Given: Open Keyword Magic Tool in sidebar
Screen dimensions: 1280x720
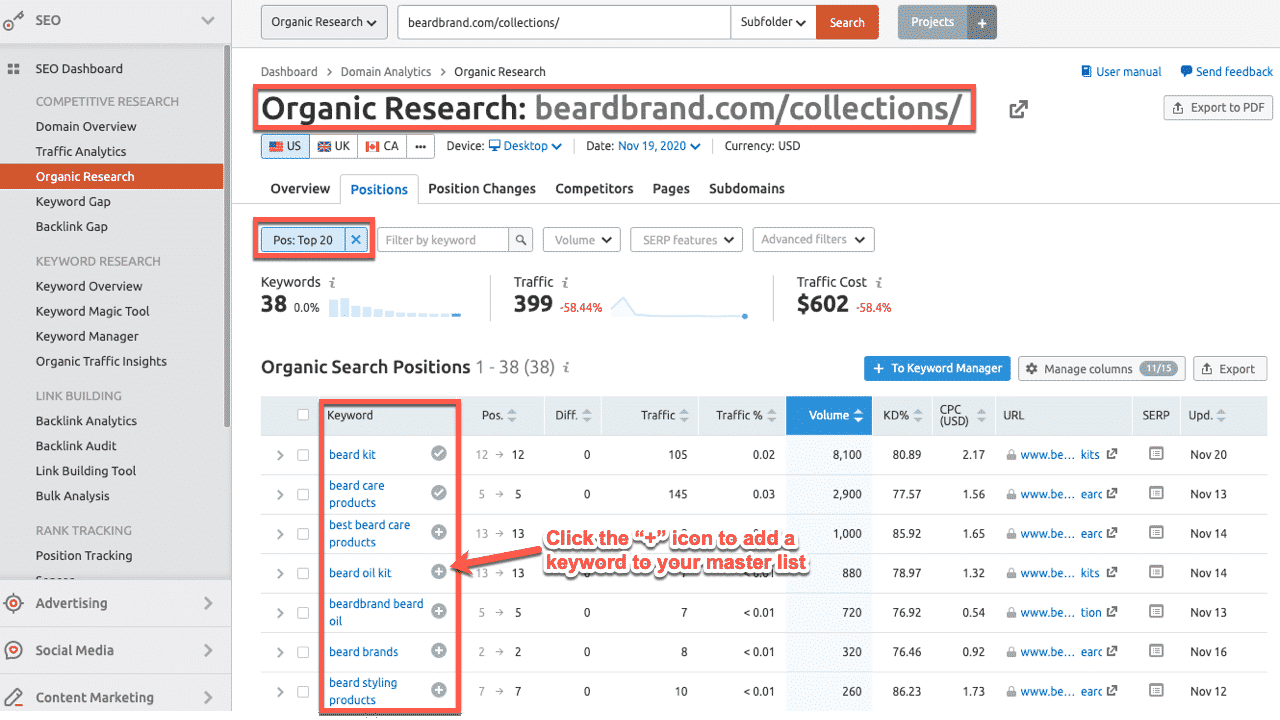Looking at the screenshot, I should click(x=92, y=311).
